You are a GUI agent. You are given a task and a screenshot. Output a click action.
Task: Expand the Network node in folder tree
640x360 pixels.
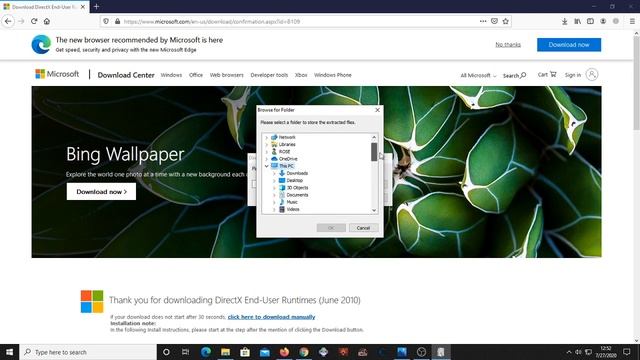(267, 138)
